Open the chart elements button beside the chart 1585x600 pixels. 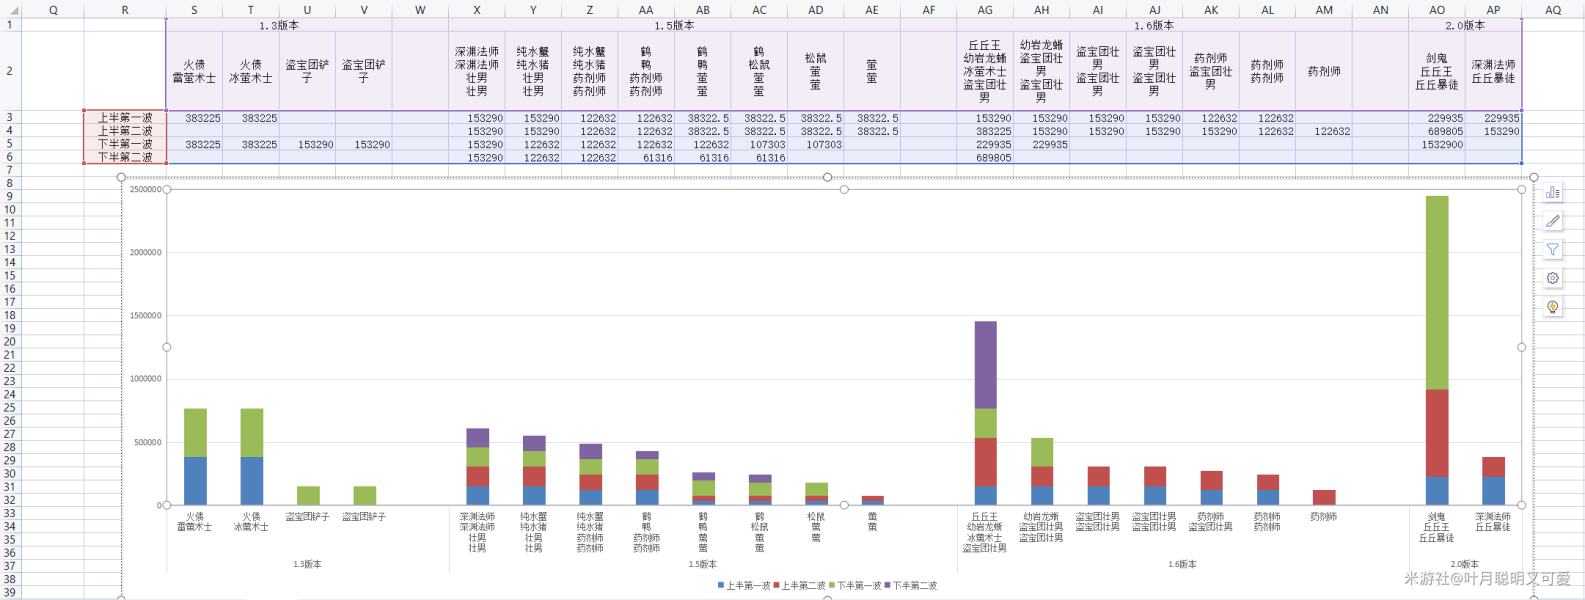coord(1552,192)
